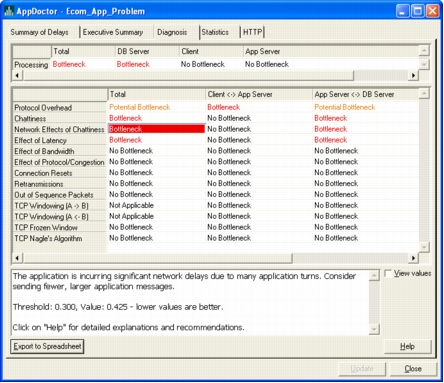The height and width of the screenshot is (383, 444).
Task: Click the DB Server column header
Action: (147, 51)
